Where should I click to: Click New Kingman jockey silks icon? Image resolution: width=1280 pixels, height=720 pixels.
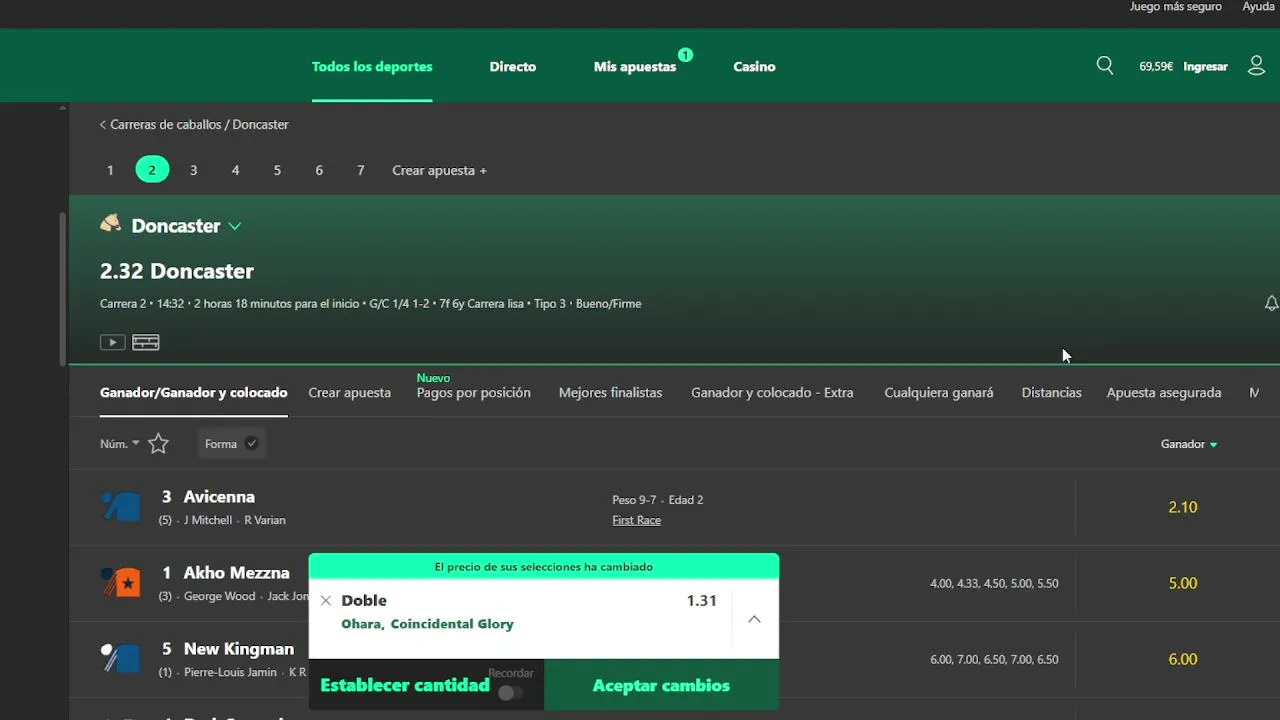[122, 659]
